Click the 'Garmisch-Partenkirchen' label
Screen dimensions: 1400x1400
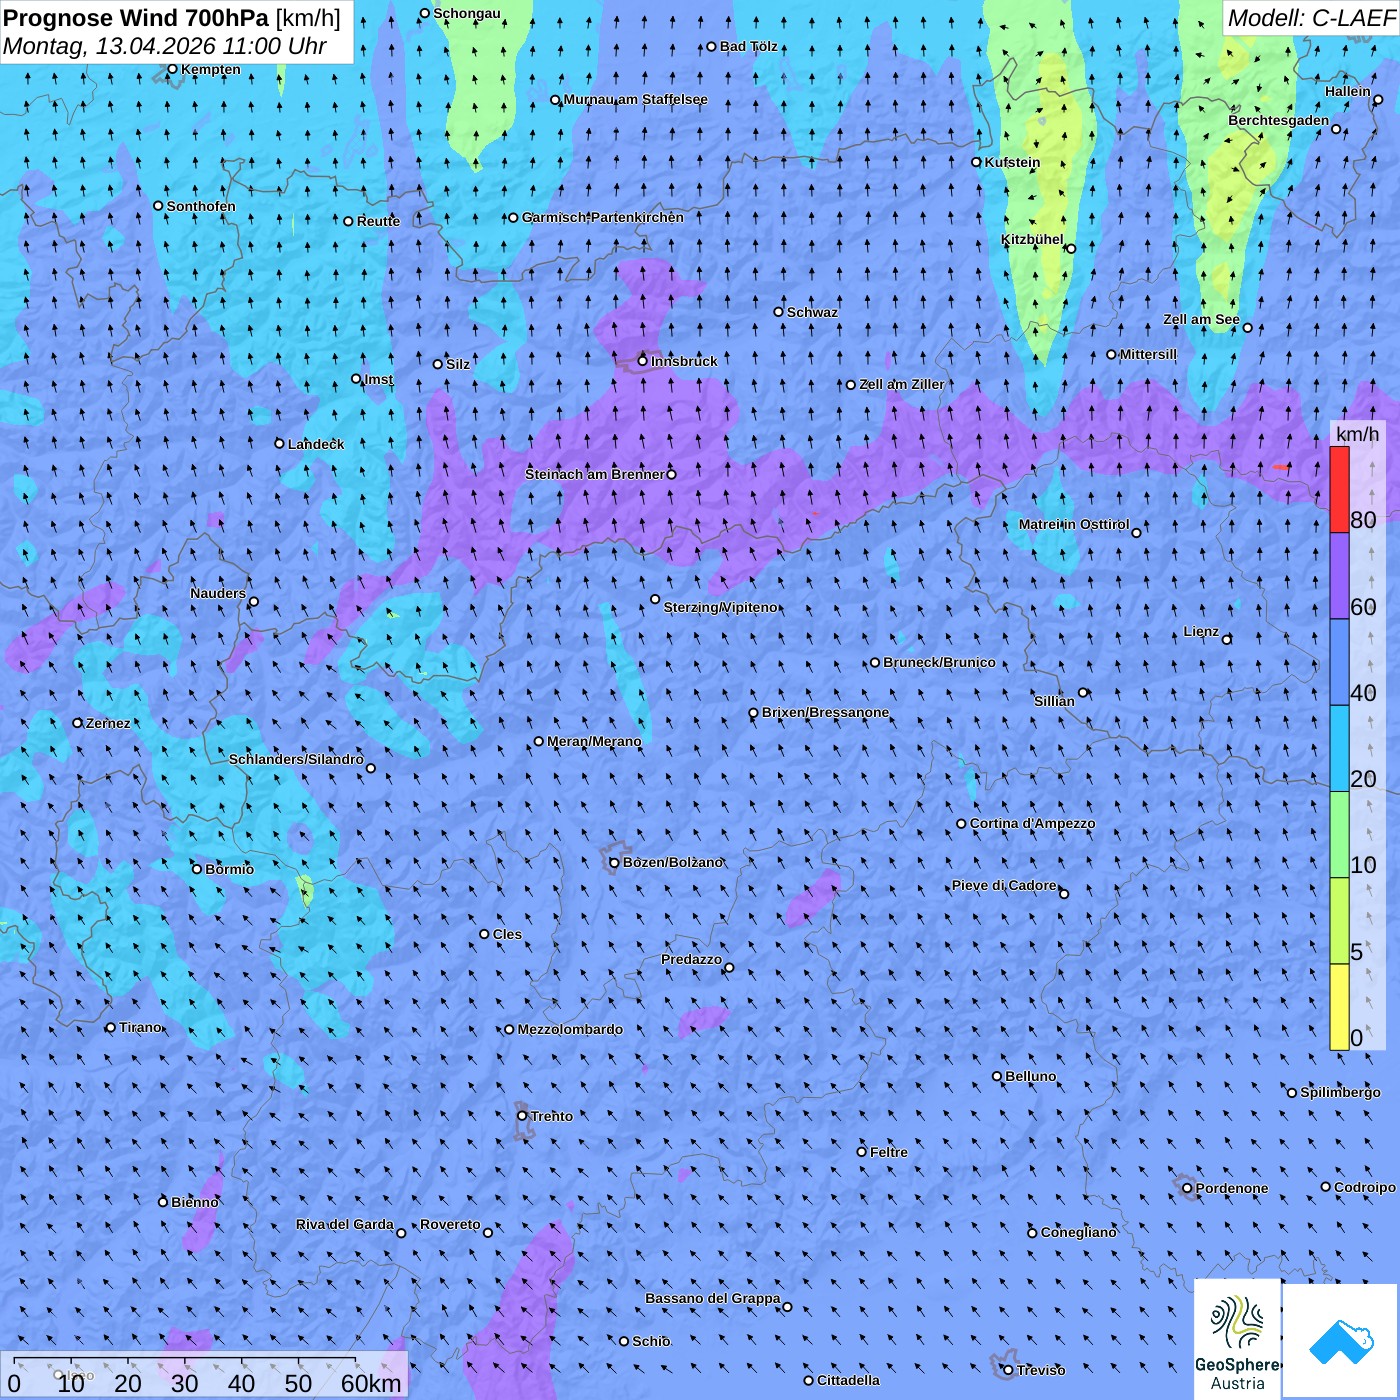[603, 217]
